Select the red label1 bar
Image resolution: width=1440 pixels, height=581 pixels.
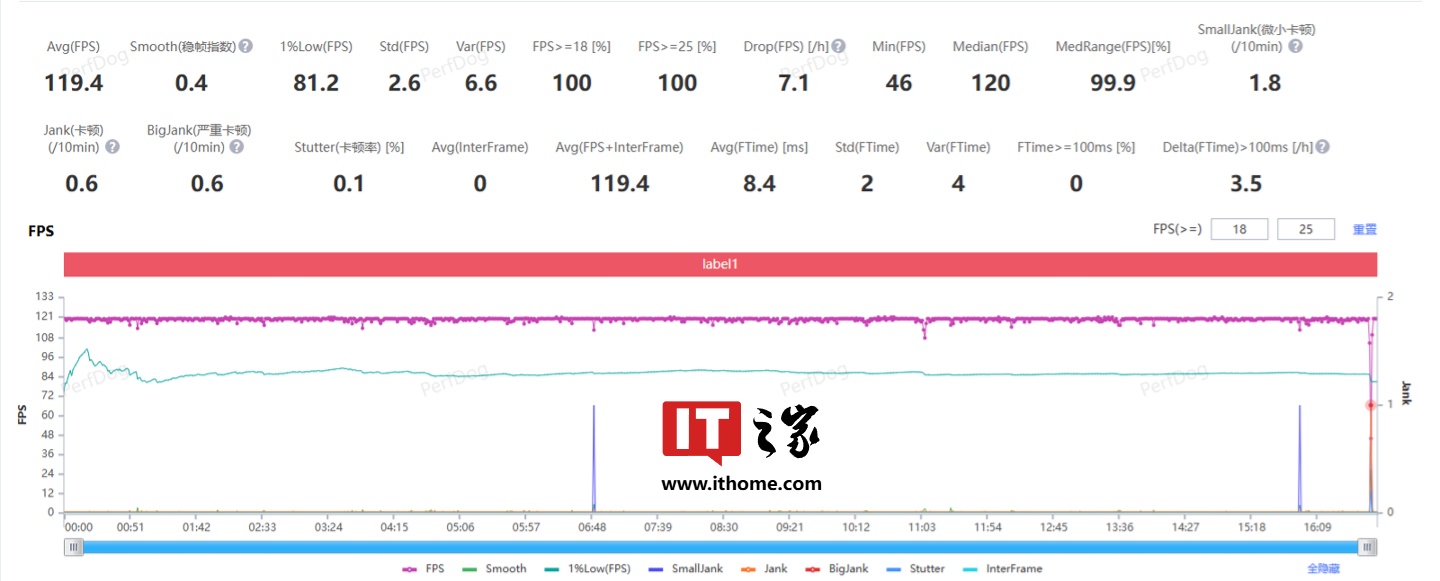click(720, 265)
